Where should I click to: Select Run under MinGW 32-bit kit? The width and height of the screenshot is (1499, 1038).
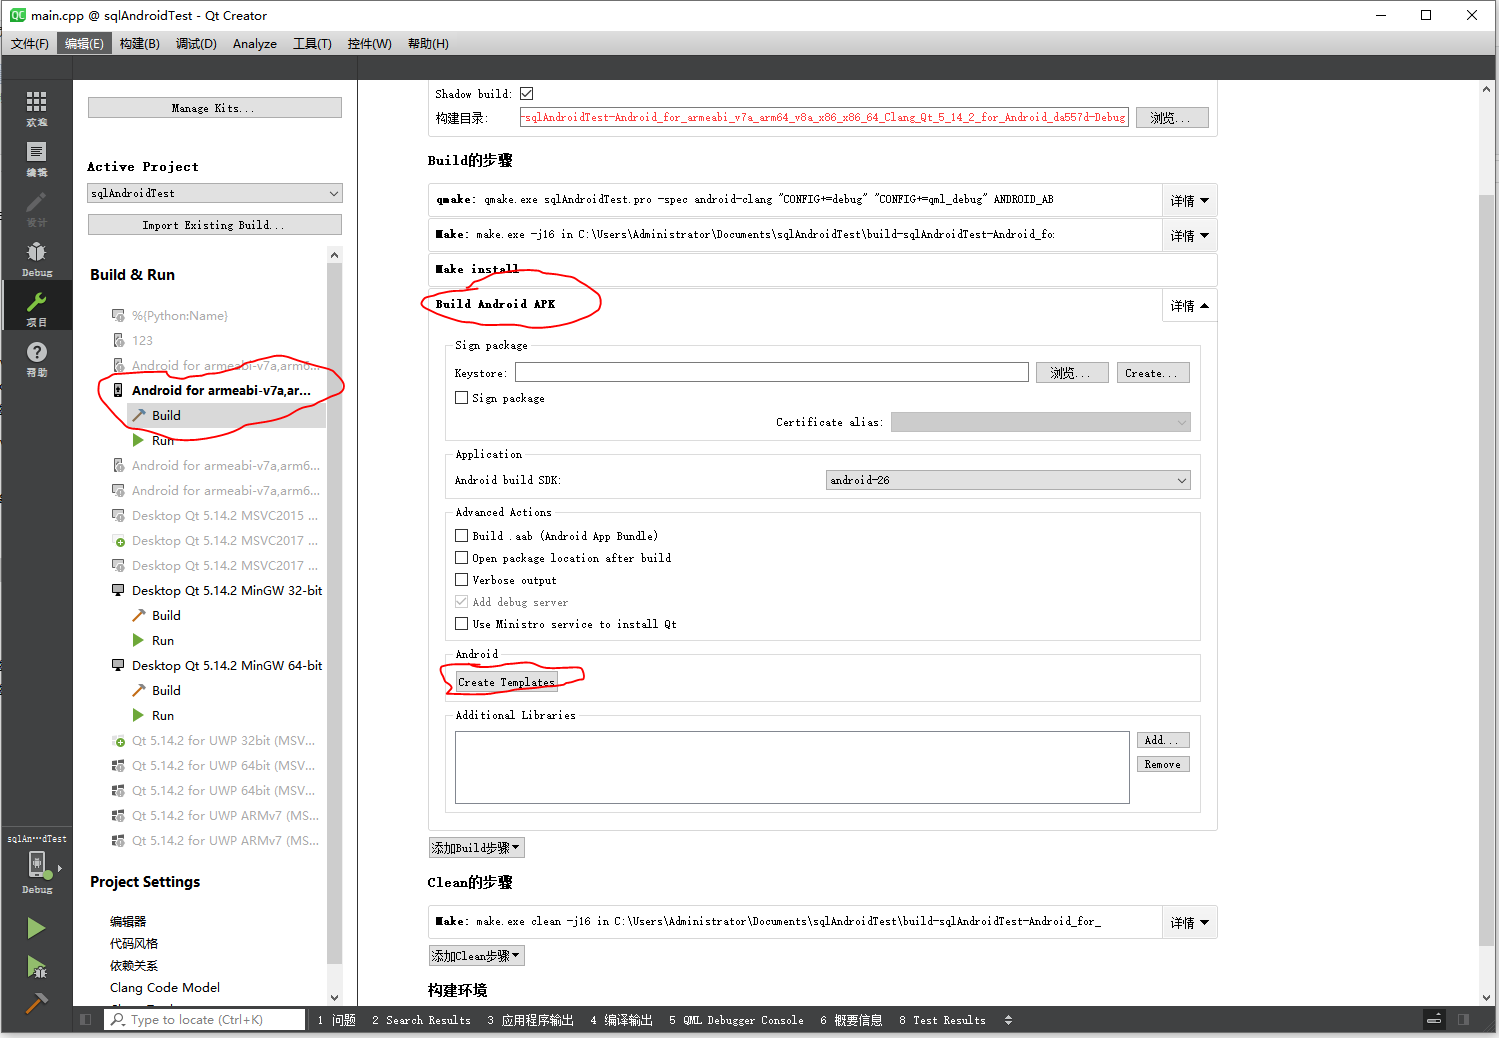click(x=163, y=640)
